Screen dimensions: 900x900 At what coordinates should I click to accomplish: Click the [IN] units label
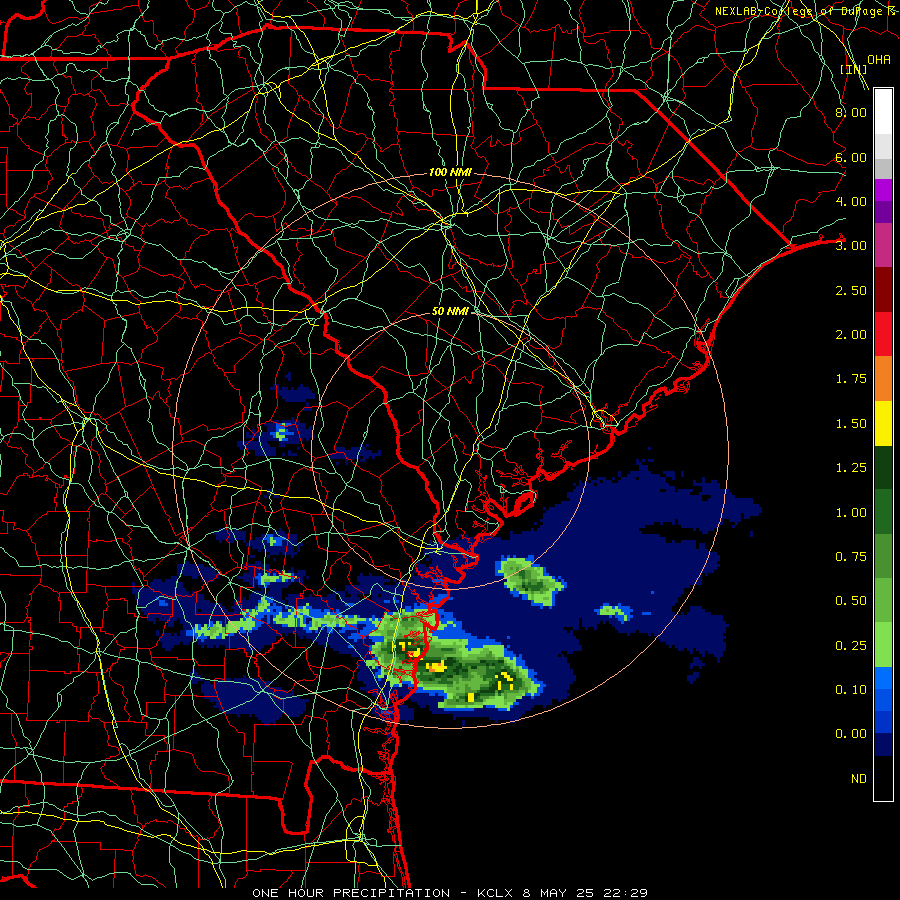[x=853, y=69]
